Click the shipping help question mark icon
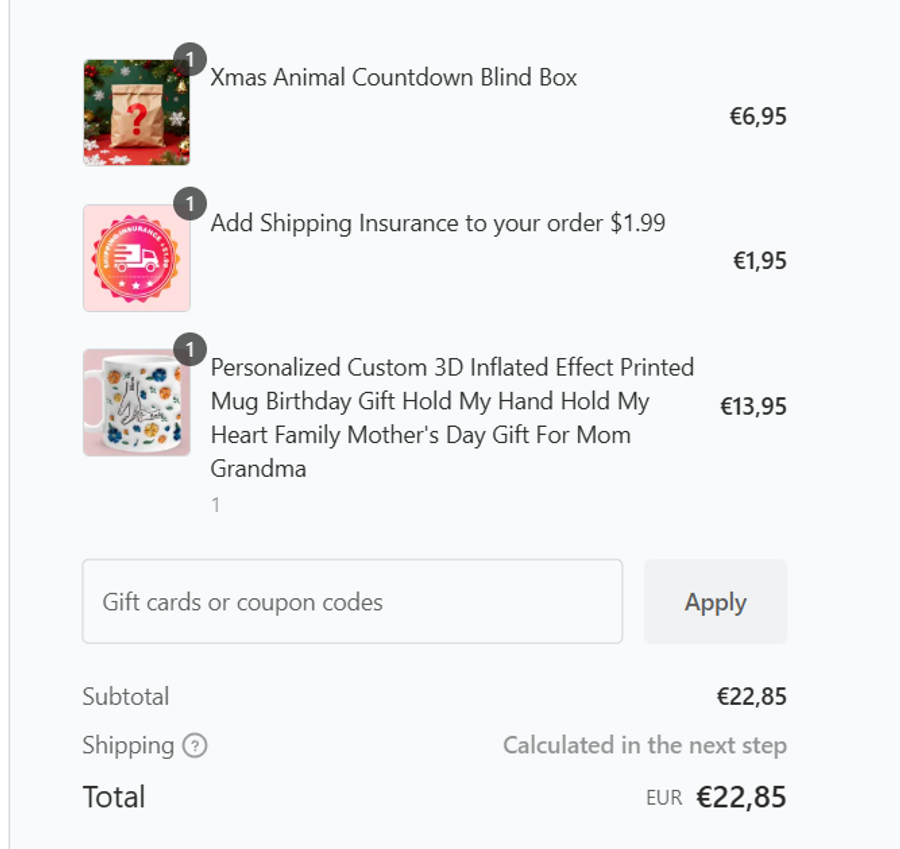900x849 pixels. (x=196, y=746)
